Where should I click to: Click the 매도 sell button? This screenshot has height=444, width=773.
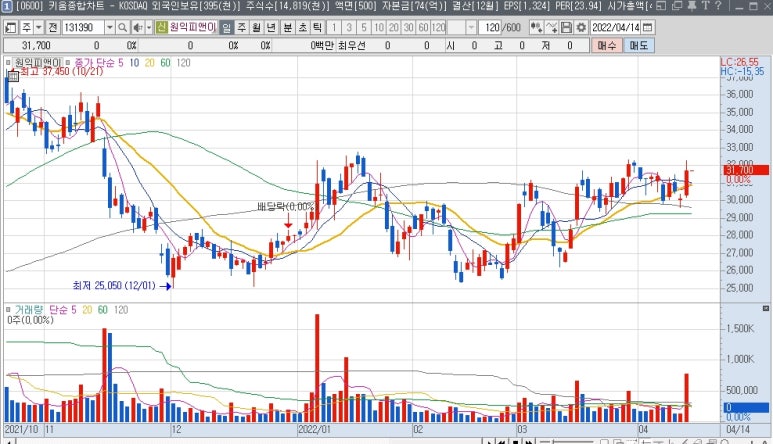(638, 45)
